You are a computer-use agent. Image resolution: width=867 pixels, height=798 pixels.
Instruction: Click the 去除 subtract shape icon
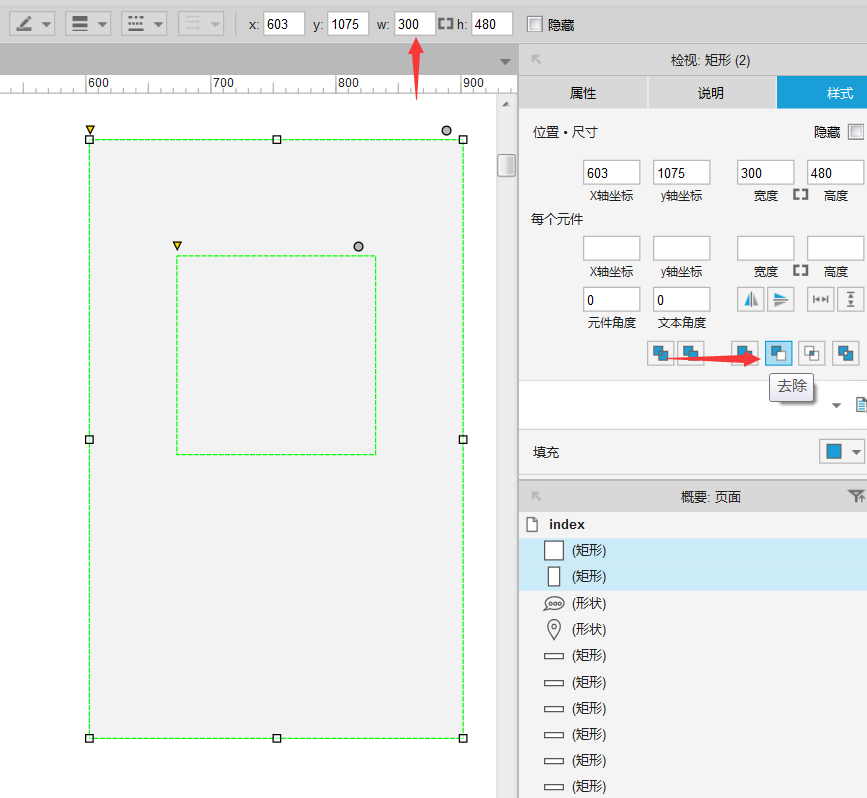point(779,353)
